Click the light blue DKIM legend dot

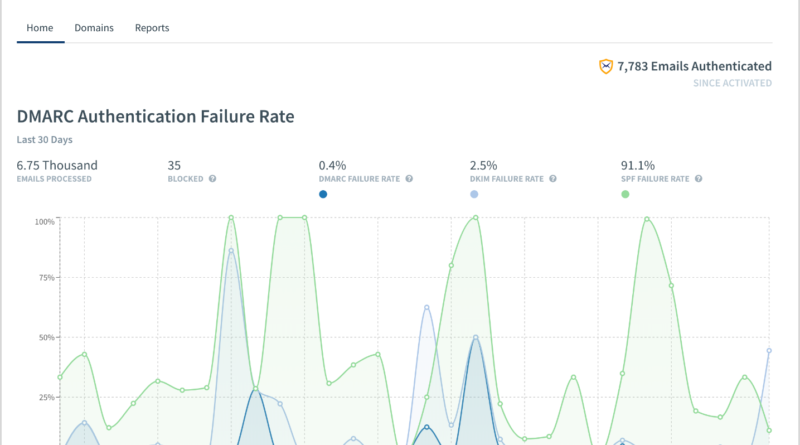click(474, 194)
